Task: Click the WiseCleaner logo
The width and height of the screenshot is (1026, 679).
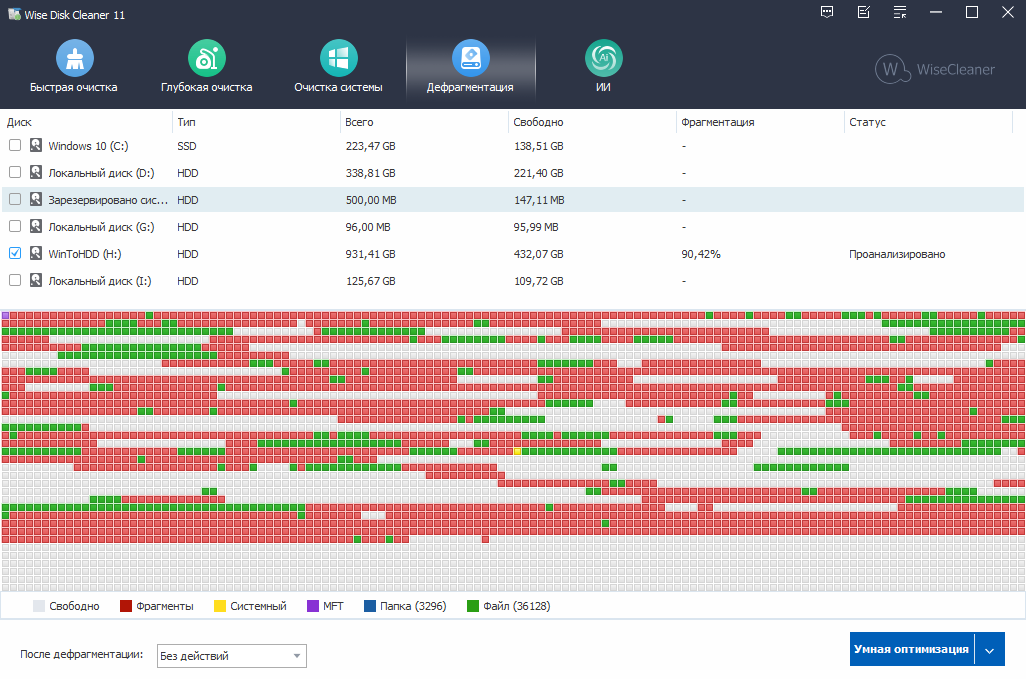Action: pos(935,69)
